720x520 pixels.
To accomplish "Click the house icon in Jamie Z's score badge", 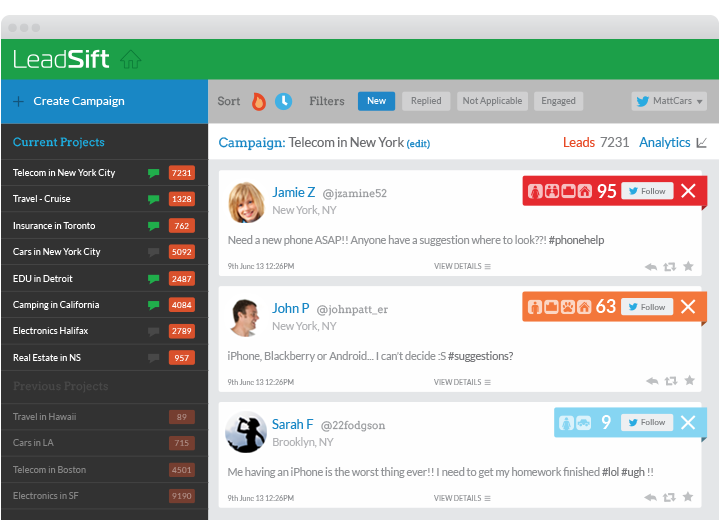I will pos(585,191).
